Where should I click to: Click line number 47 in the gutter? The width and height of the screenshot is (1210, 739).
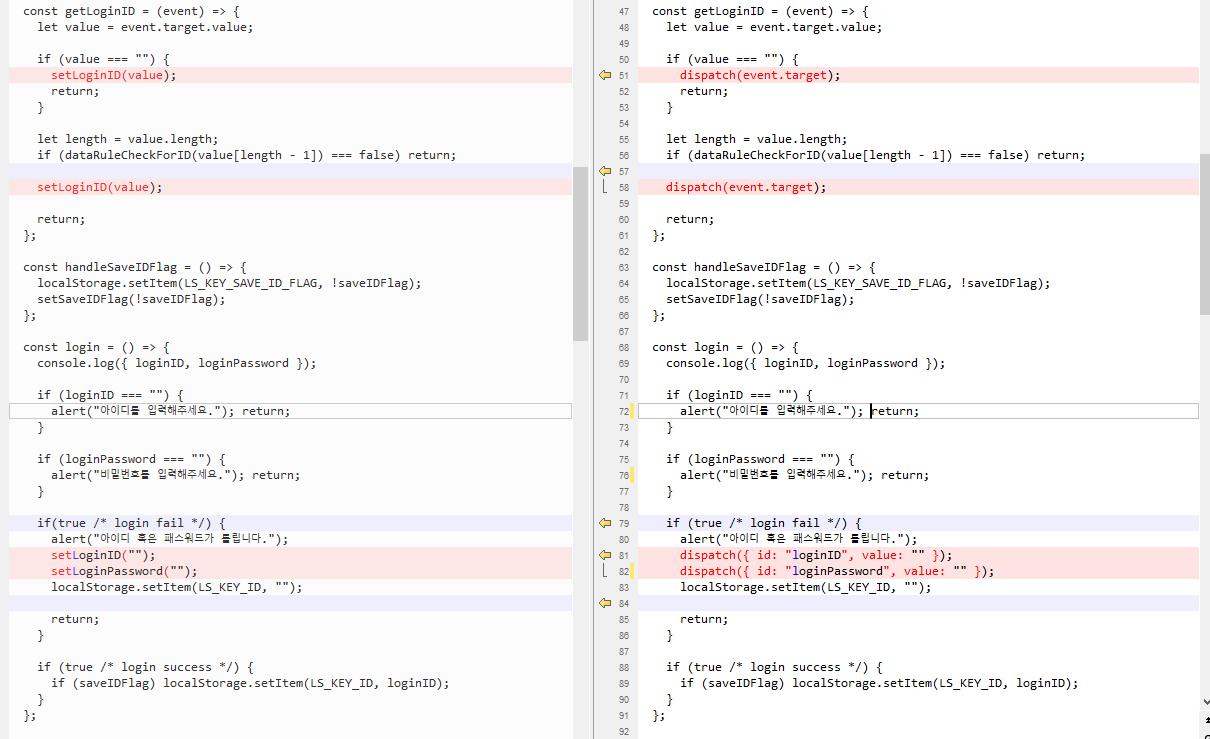click(624, 11)
